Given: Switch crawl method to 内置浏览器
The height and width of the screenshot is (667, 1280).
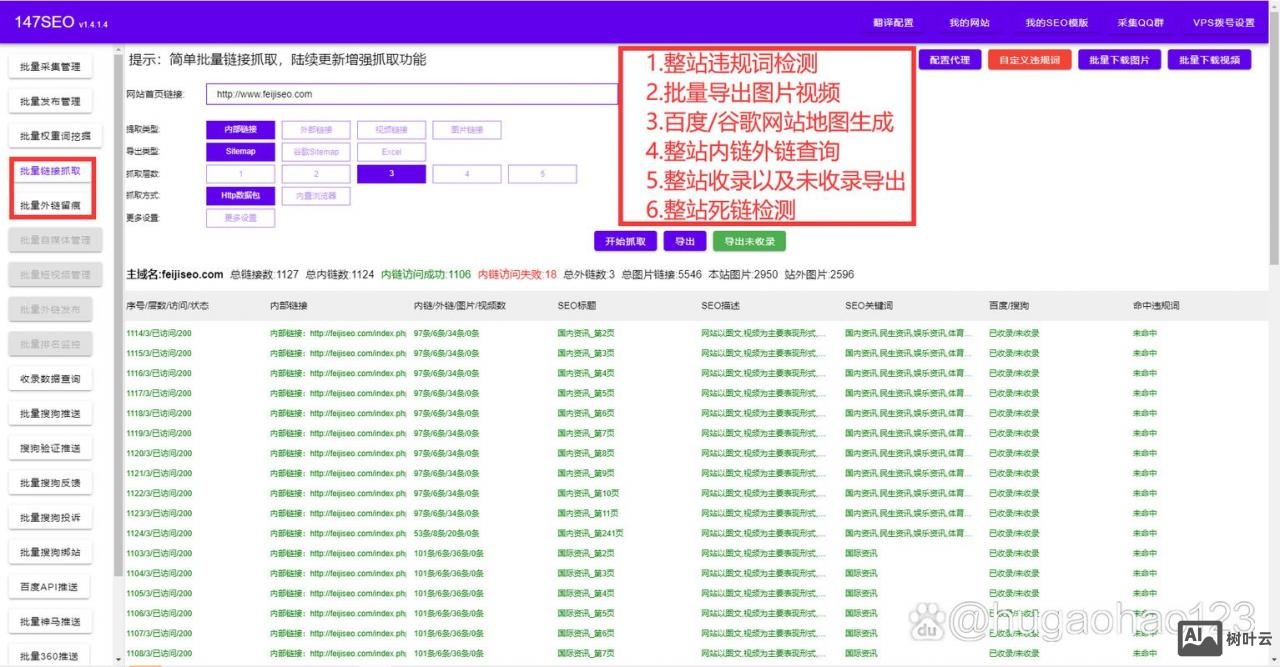Looking at the screenshot, I should (x=316, y=196).
